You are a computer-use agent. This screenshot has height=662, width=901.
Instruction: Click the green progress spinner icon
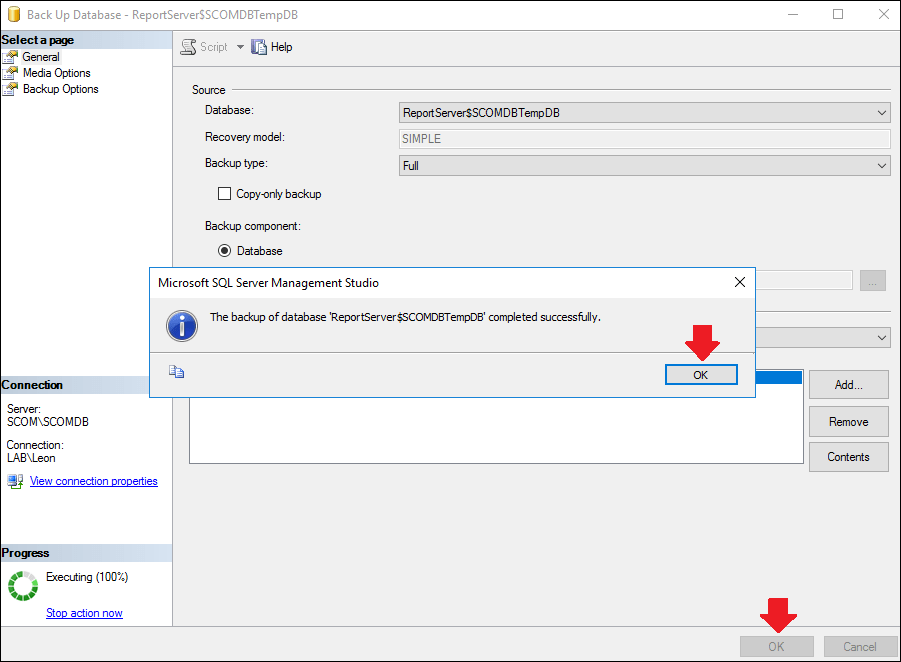click(x=23, y=586)
